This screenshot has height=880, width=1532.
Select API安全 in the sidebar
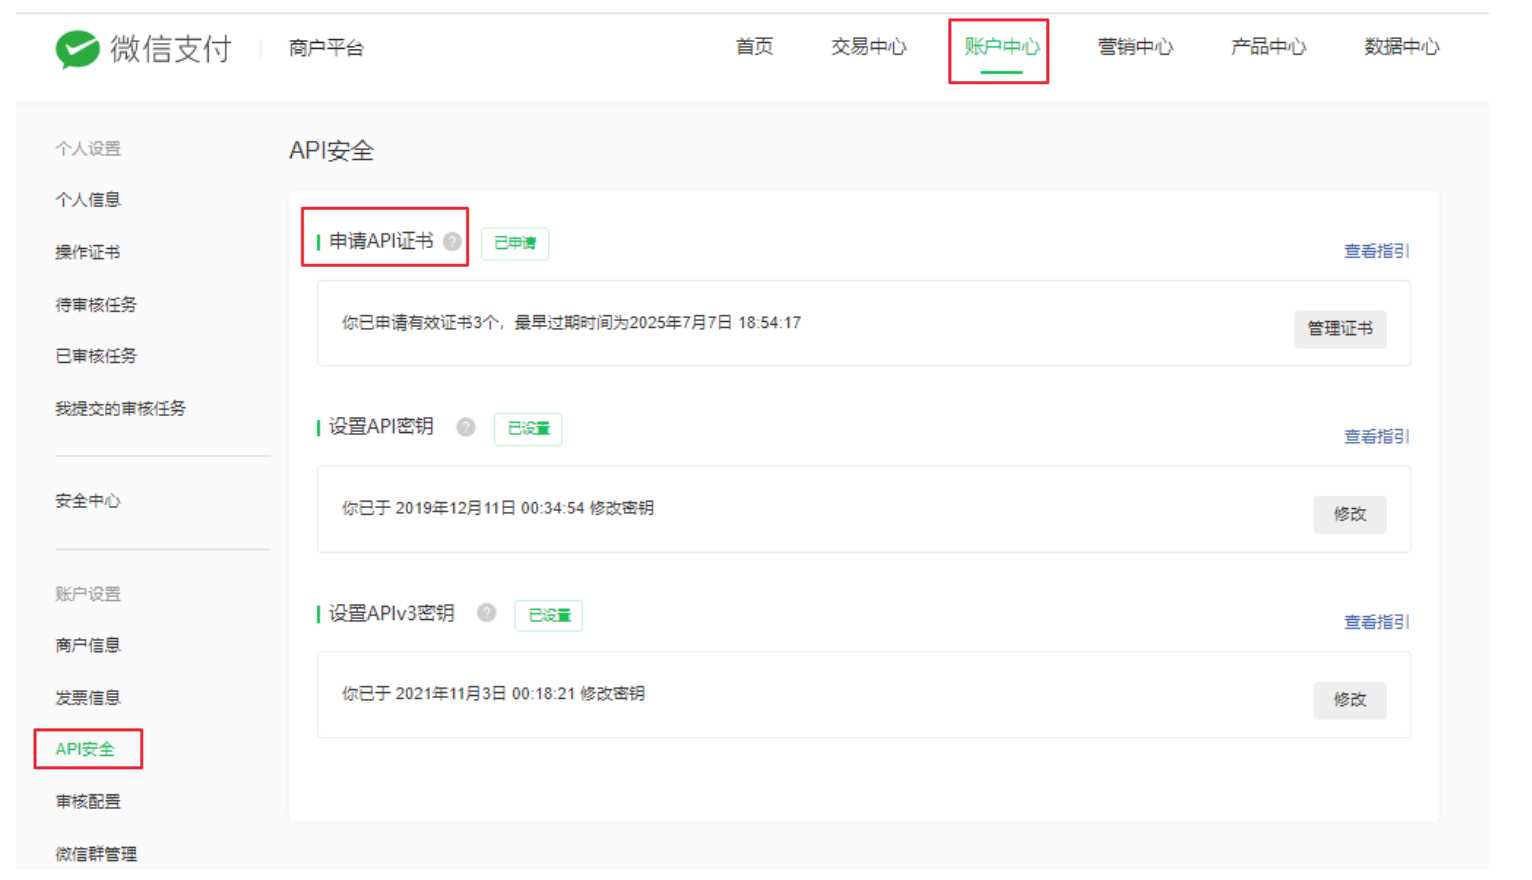coord(85,749)
